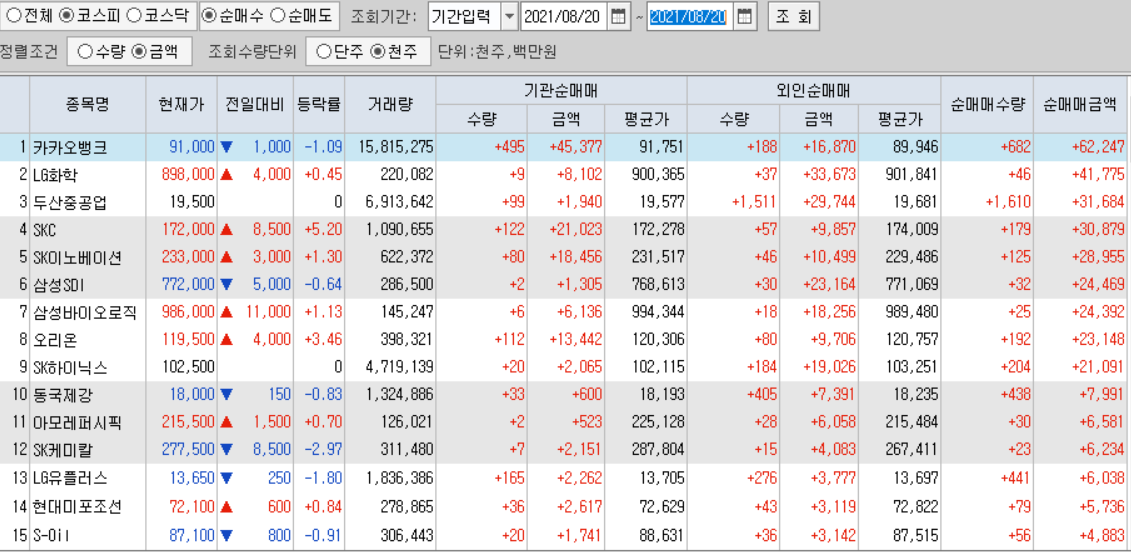The image size is (1131, 552).
Task: Select the 동국제강 stock name
Action: click(63, 395)
